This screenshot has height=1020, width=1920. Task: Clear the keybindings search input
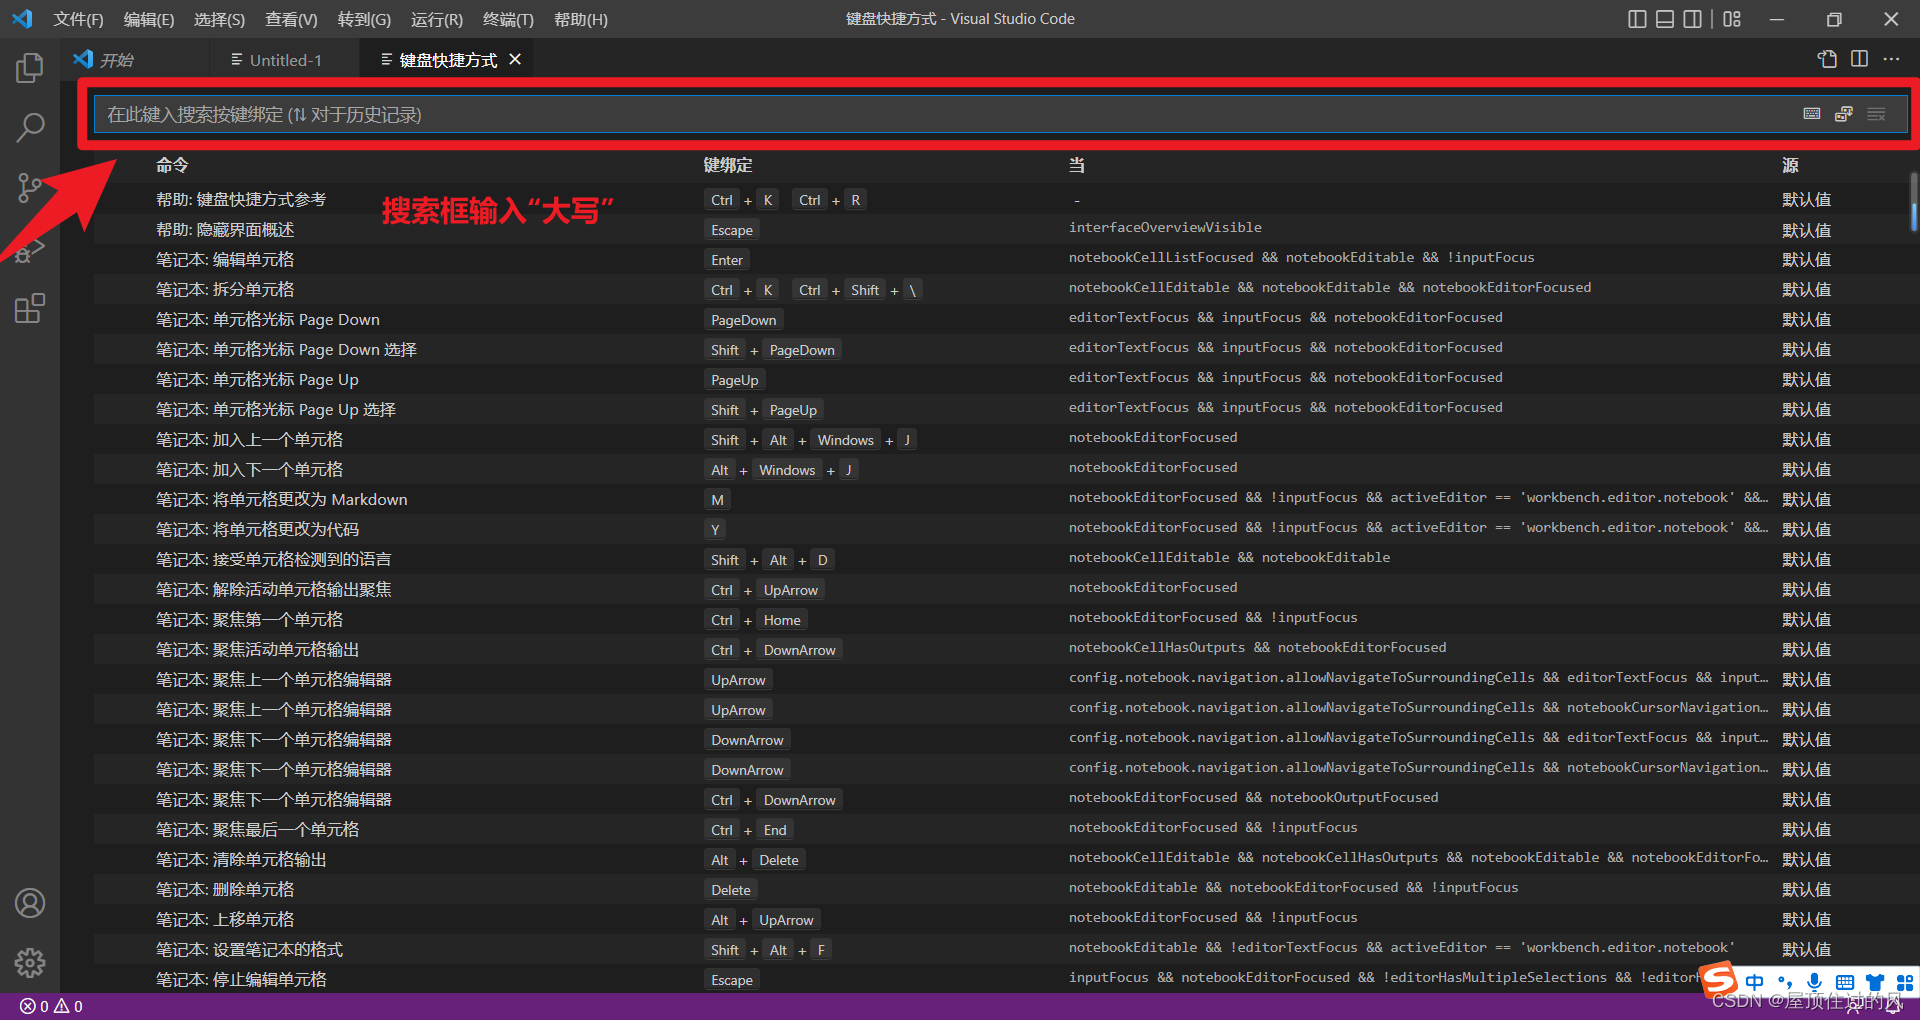(1876, 114)
